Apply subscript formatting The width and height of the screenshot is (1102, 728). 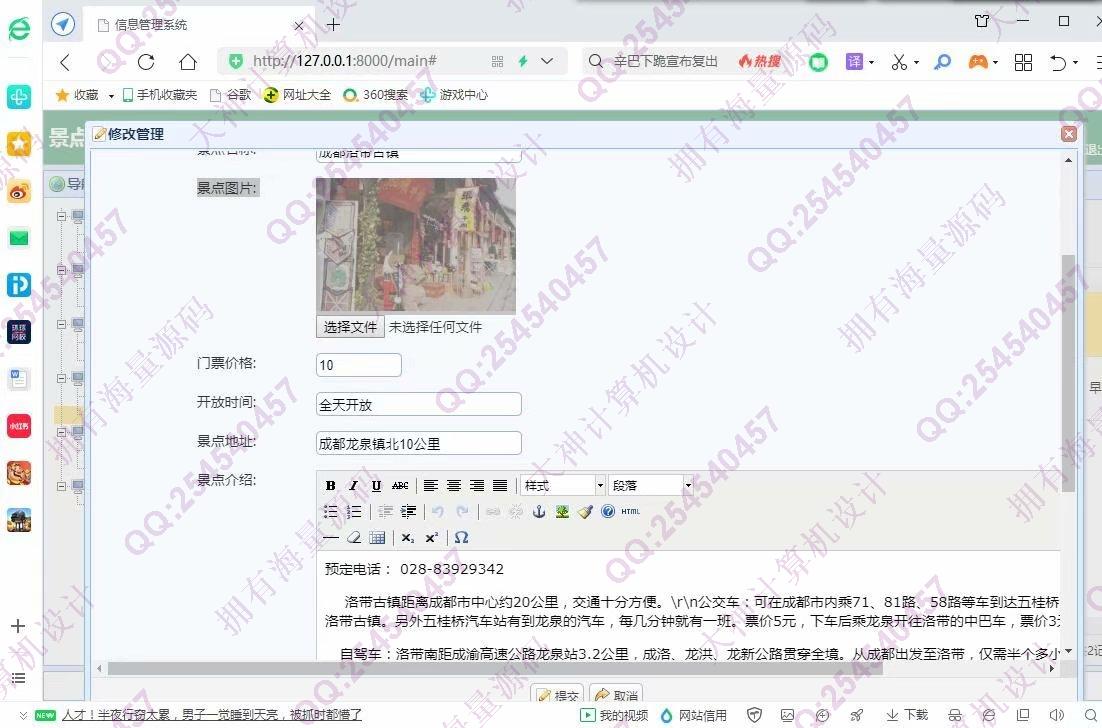(408, 538)
